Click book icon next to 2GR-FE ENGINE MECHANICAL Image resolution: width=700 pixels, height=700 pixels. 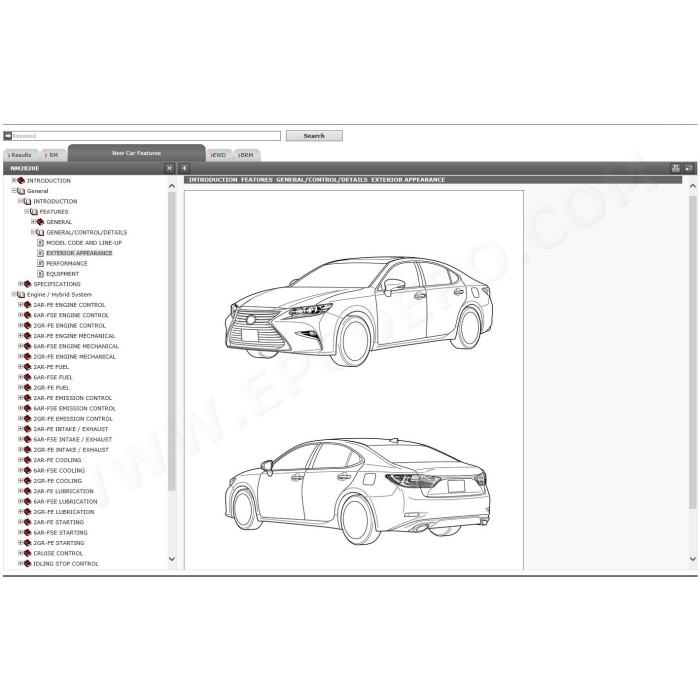(27, 357)
